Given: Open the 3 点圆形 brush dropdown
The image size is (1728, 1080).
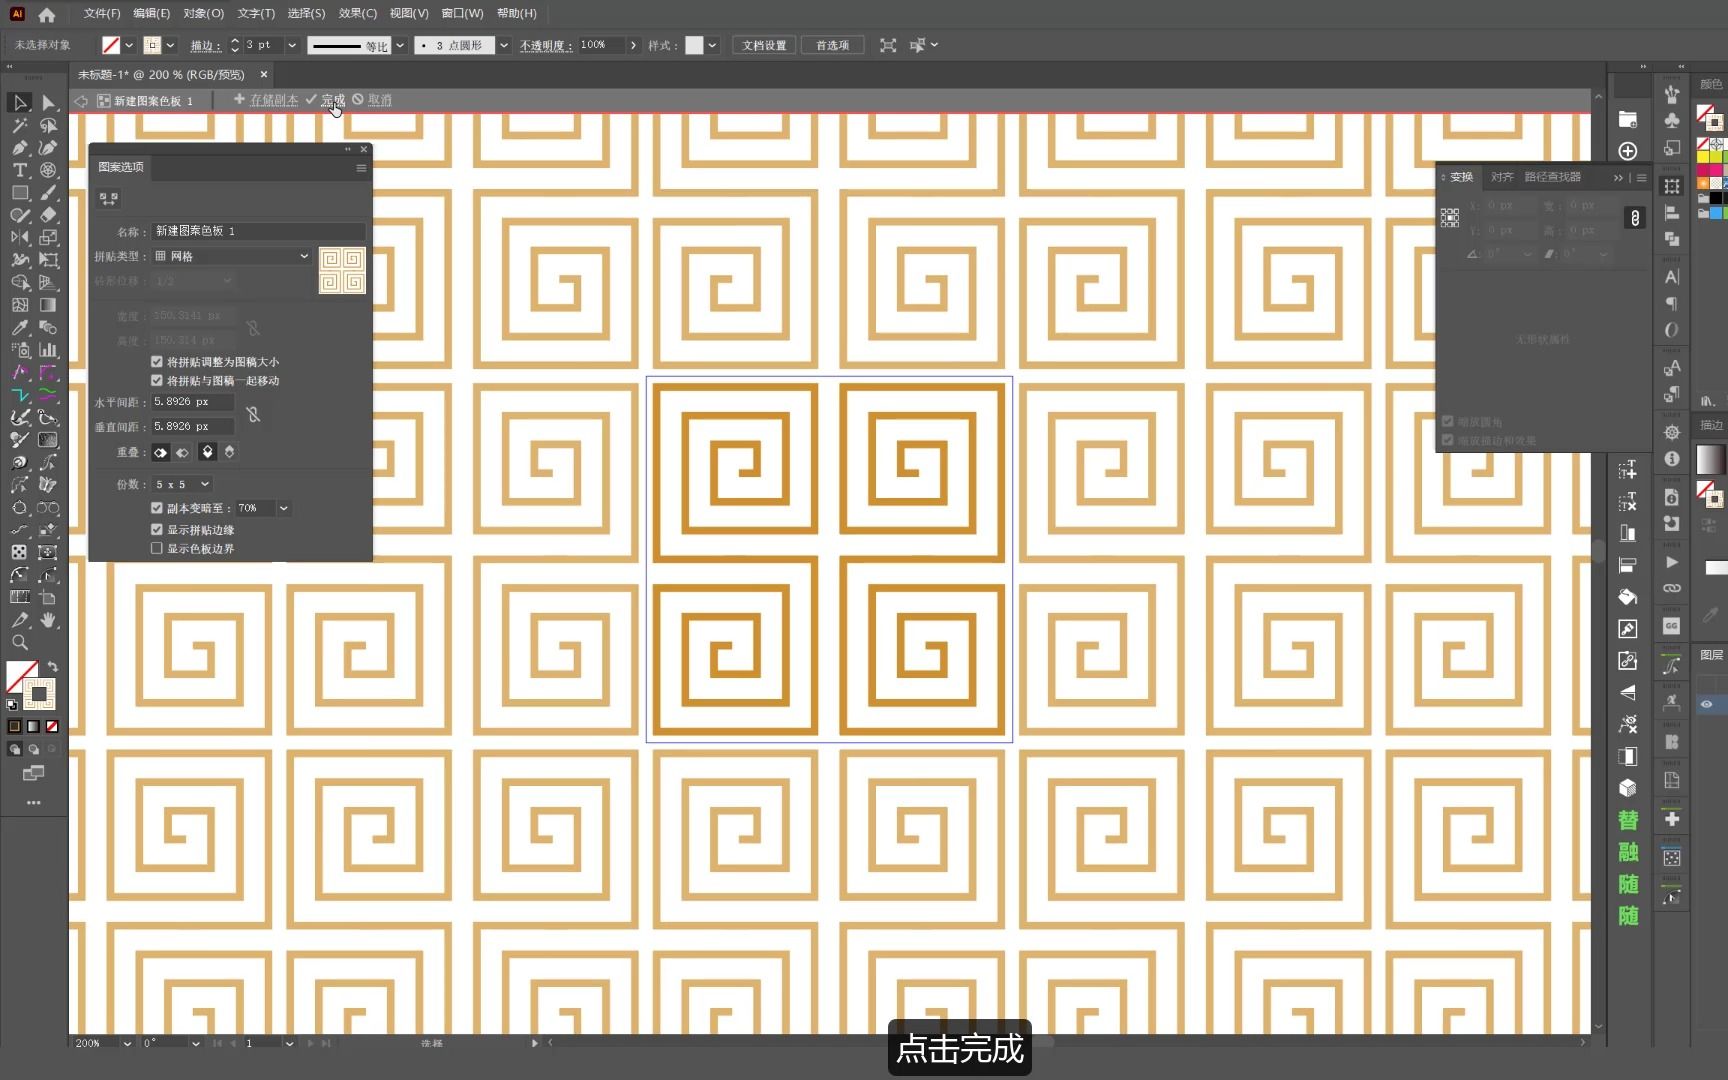Looking at the screenshot, I should (504, 45).
